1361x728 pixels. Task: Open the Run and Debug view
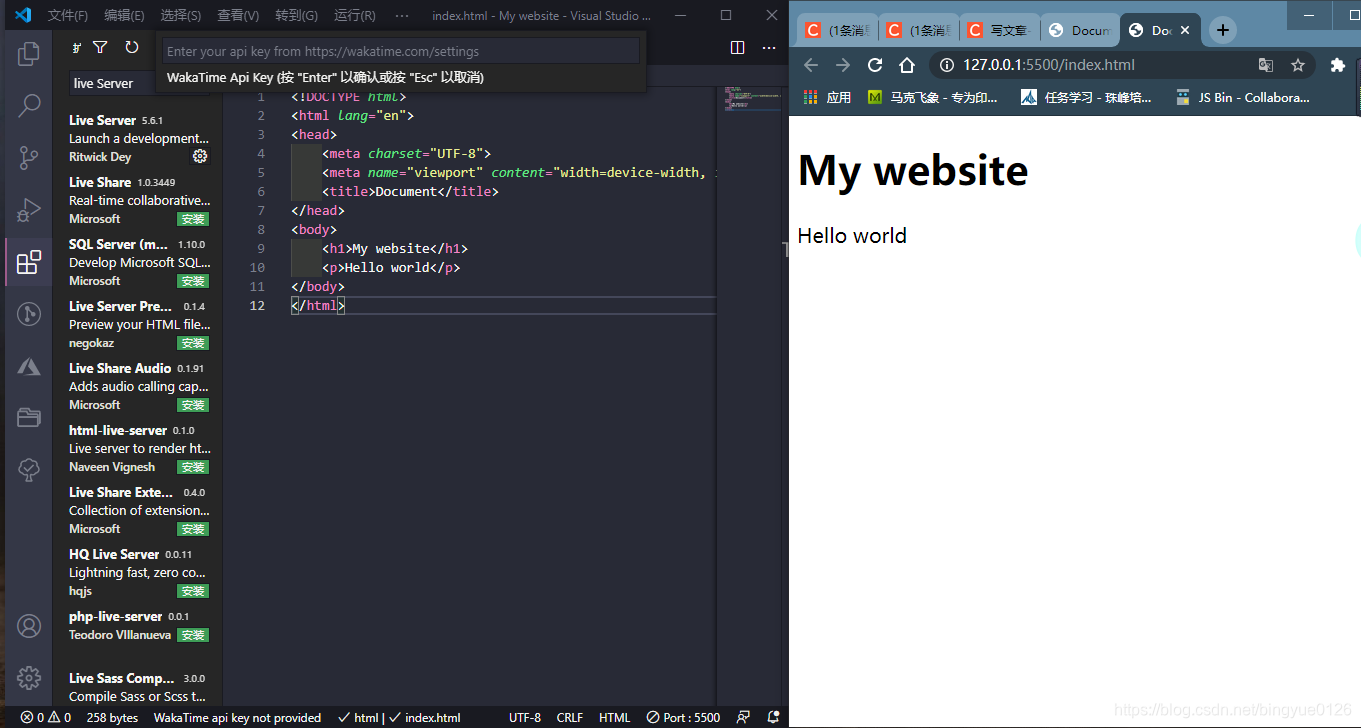click(x=29, y=209)
